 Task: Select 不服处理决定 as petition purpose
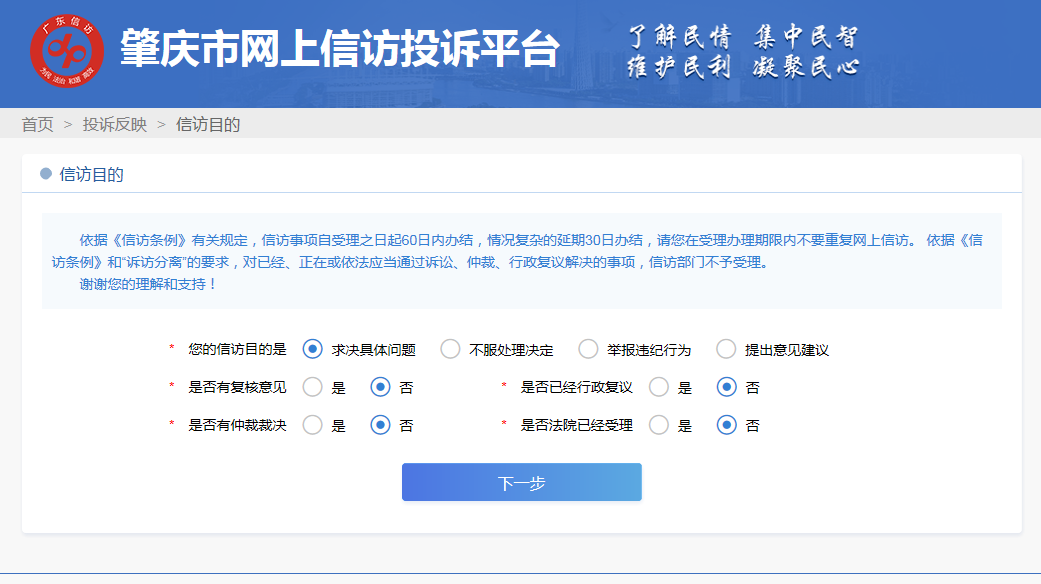449,348
